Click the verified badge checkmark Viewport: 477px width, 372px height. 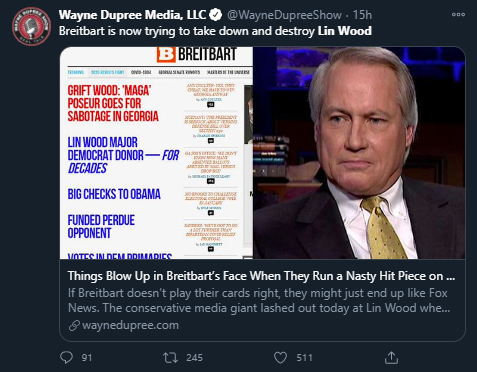216,15
